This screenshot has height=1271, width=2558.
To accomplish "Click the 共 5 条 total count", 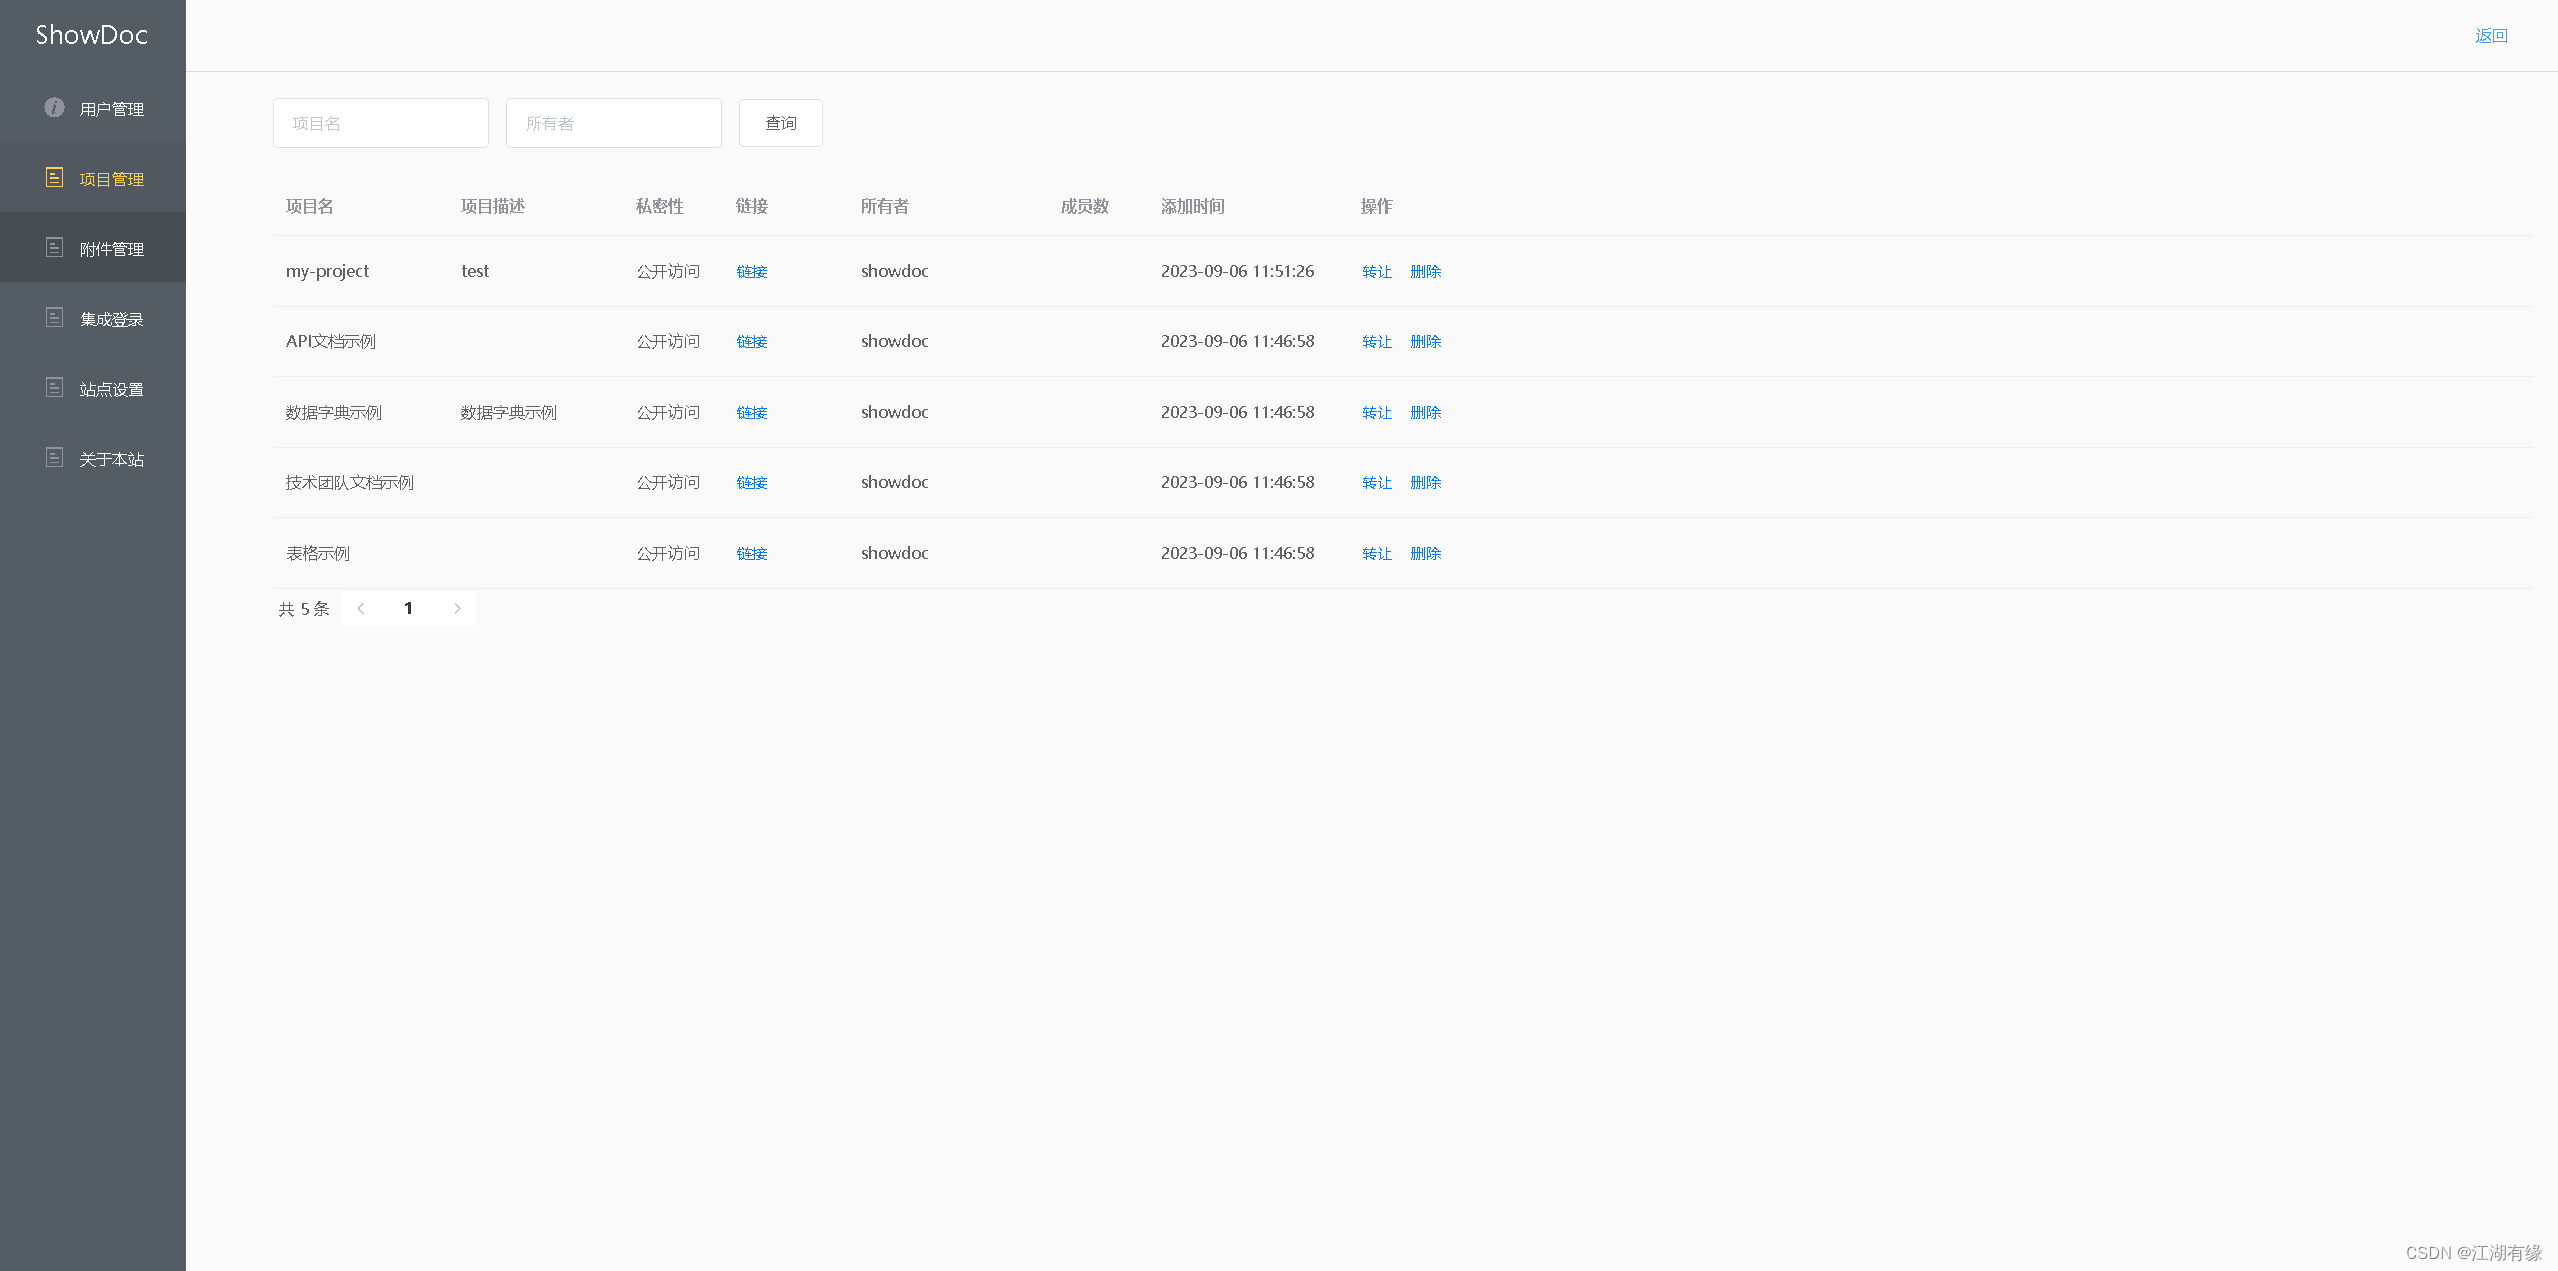I will [x=304, y=609].
